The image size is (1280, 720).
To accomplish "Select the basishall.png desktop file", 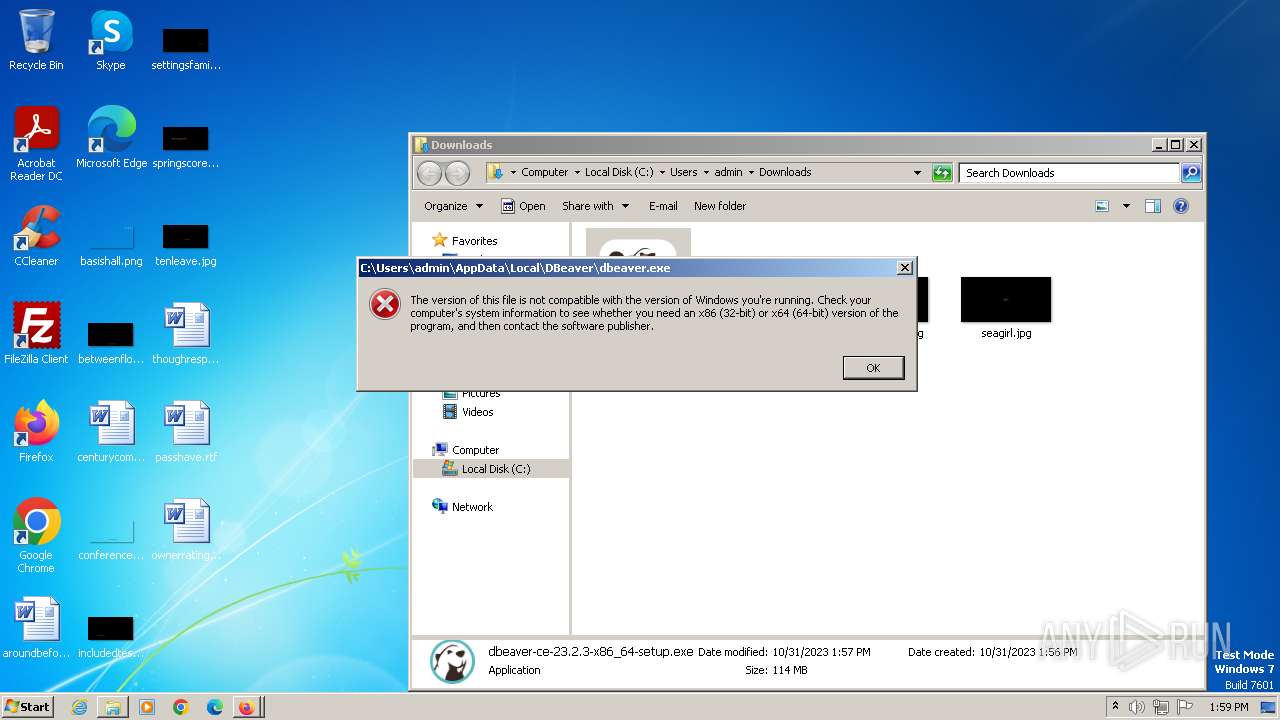I will click(111, 245).
